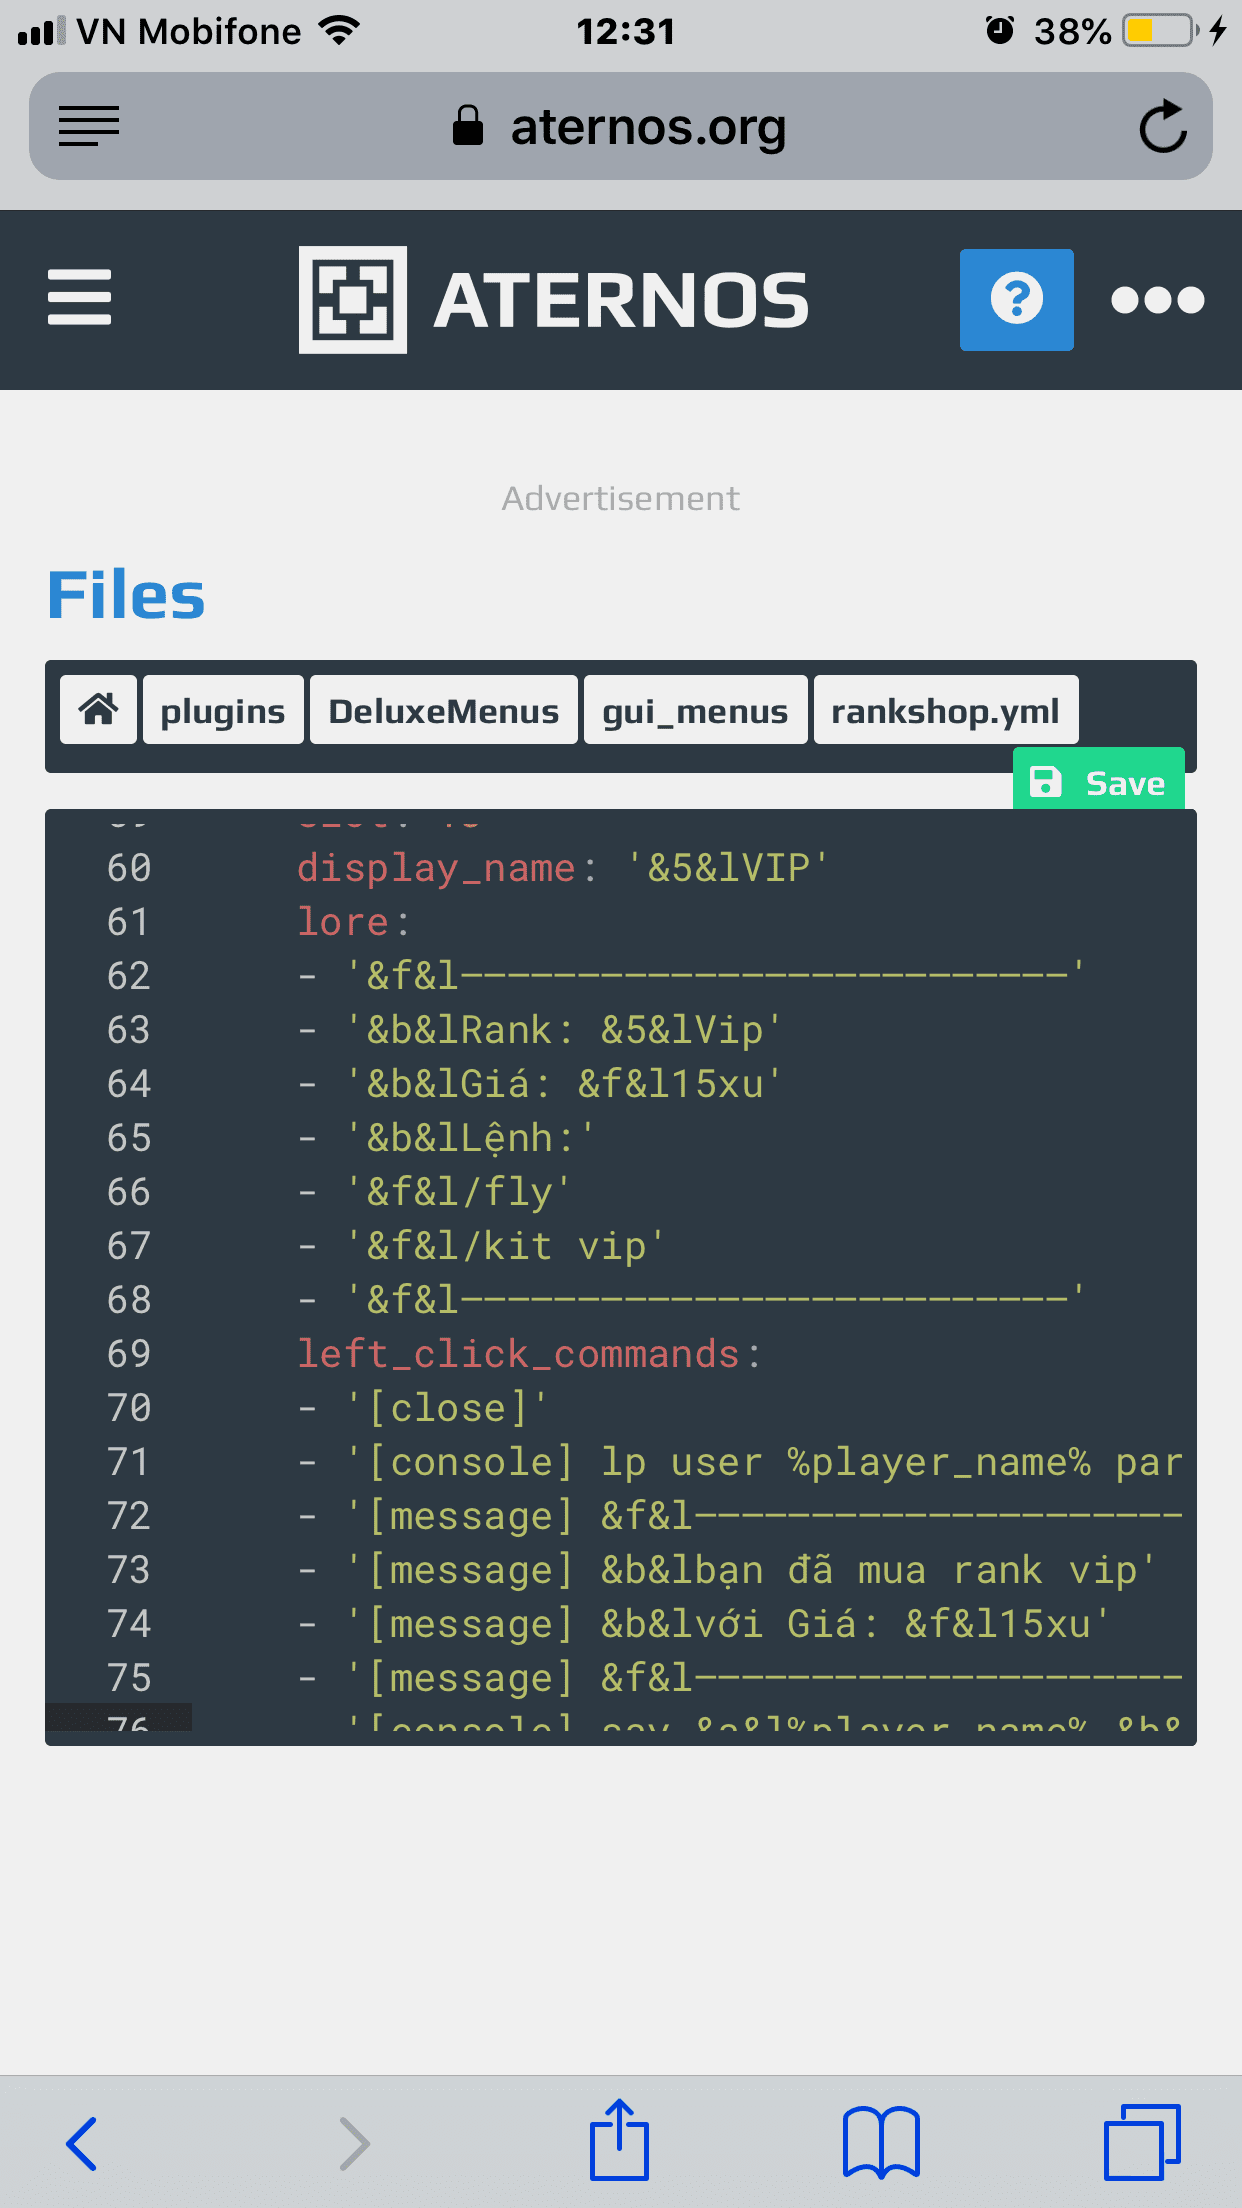Click line number 62 in gutter
The image size is (1242, 2208).
(x=129, y=976)
